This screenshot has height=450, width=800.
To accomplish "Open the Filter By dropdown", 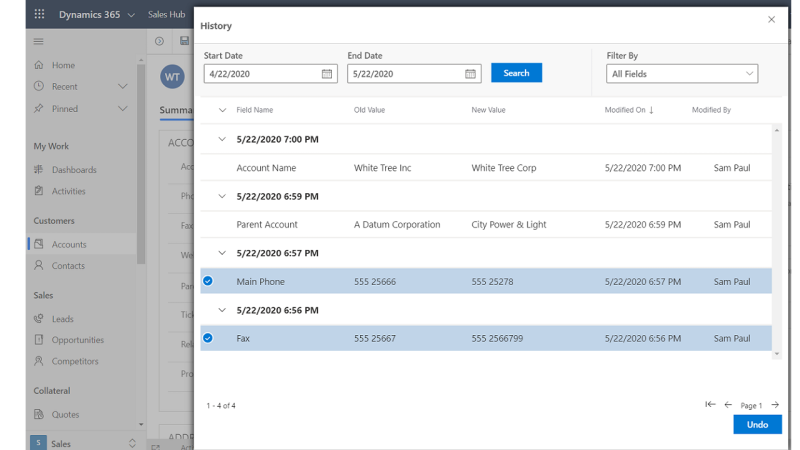I will (682, 74).
